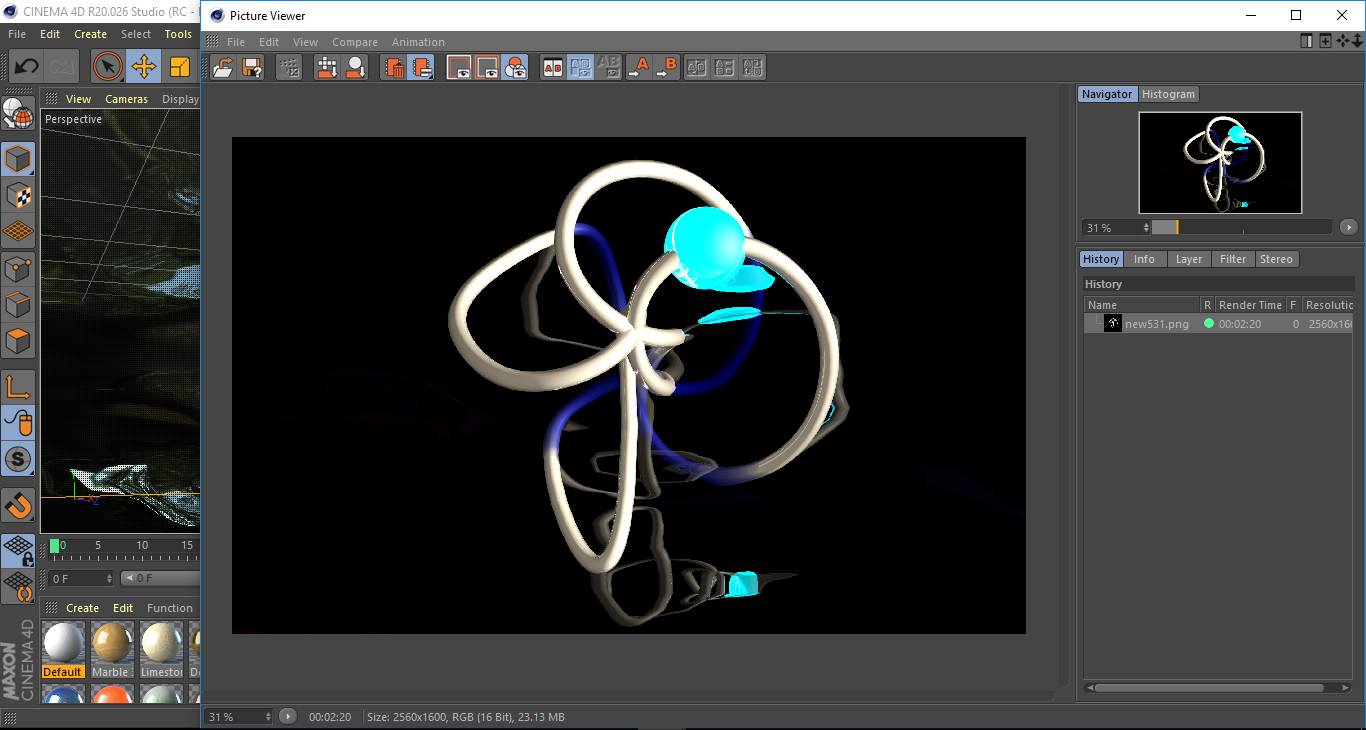The image size is (1366, 730).
Task: Activate Polygons mode orange-top cube icon
Action: [x=18, y=341]
